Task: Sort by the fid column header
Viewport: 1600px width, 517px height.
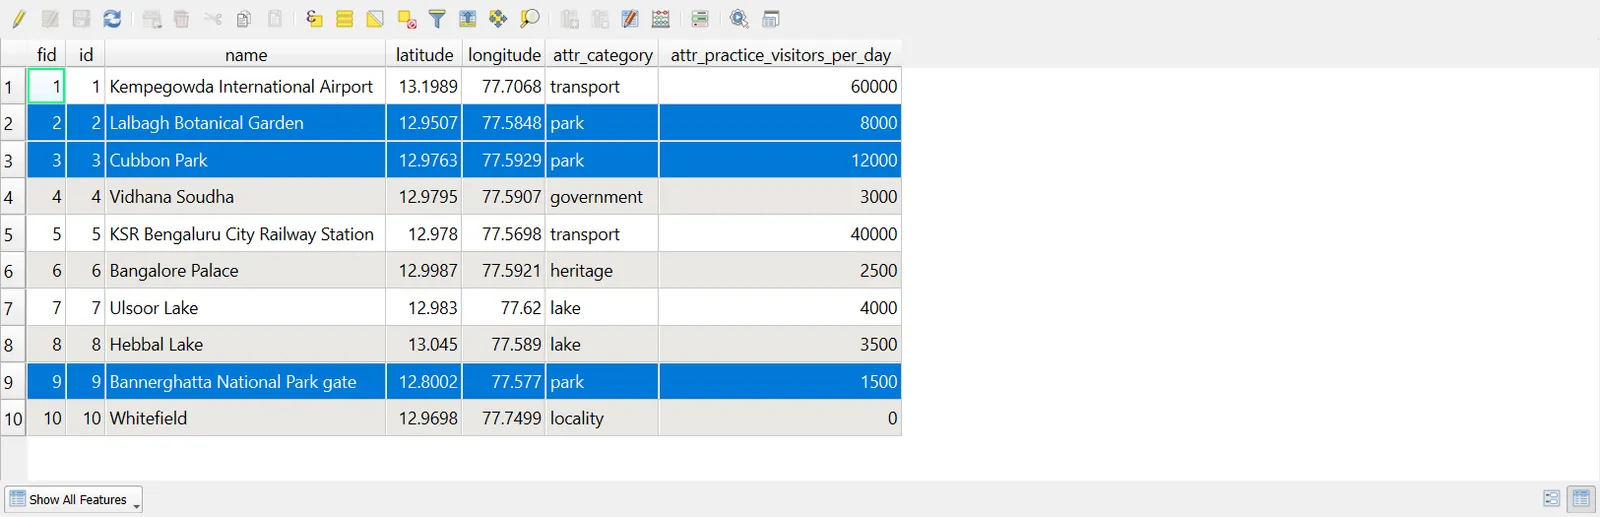Action: 46,55
